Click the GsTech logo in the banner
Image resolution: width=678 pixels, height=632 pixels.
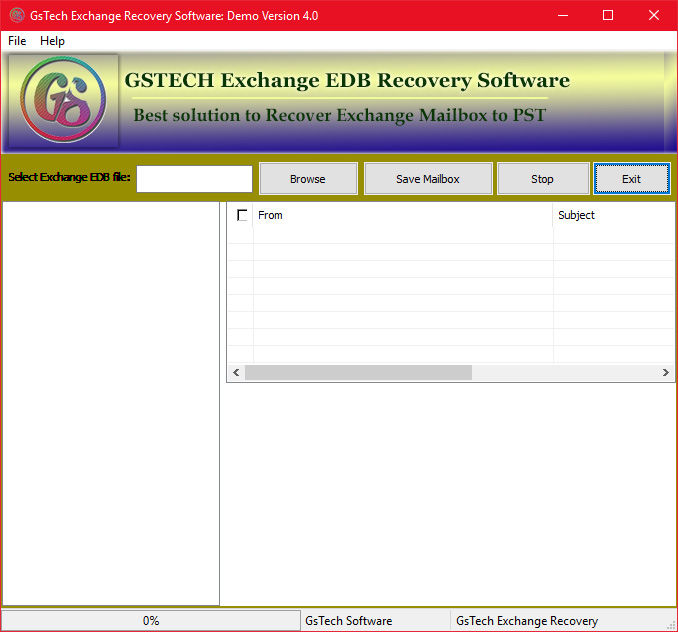pyautogui.click(x=63, y=100)
